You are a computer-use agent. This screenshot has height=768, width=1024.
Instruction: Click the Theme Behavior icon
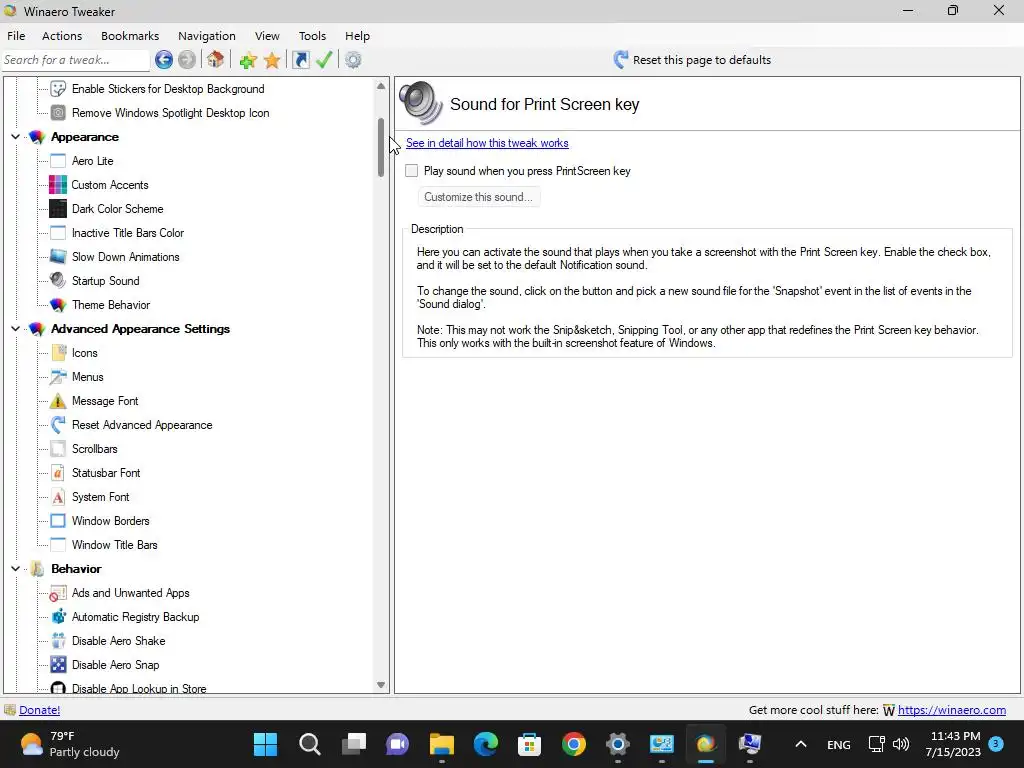pos(58,305)
